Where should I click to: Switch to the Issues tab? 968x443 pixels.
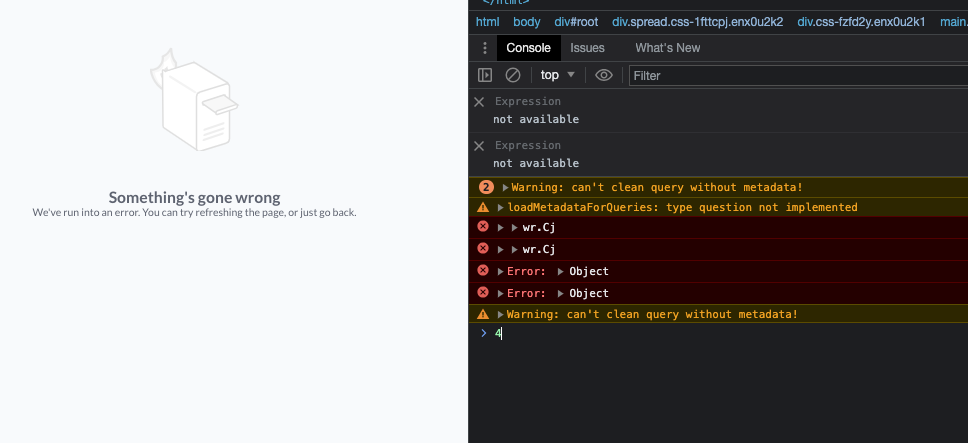[x=587, y=48]
